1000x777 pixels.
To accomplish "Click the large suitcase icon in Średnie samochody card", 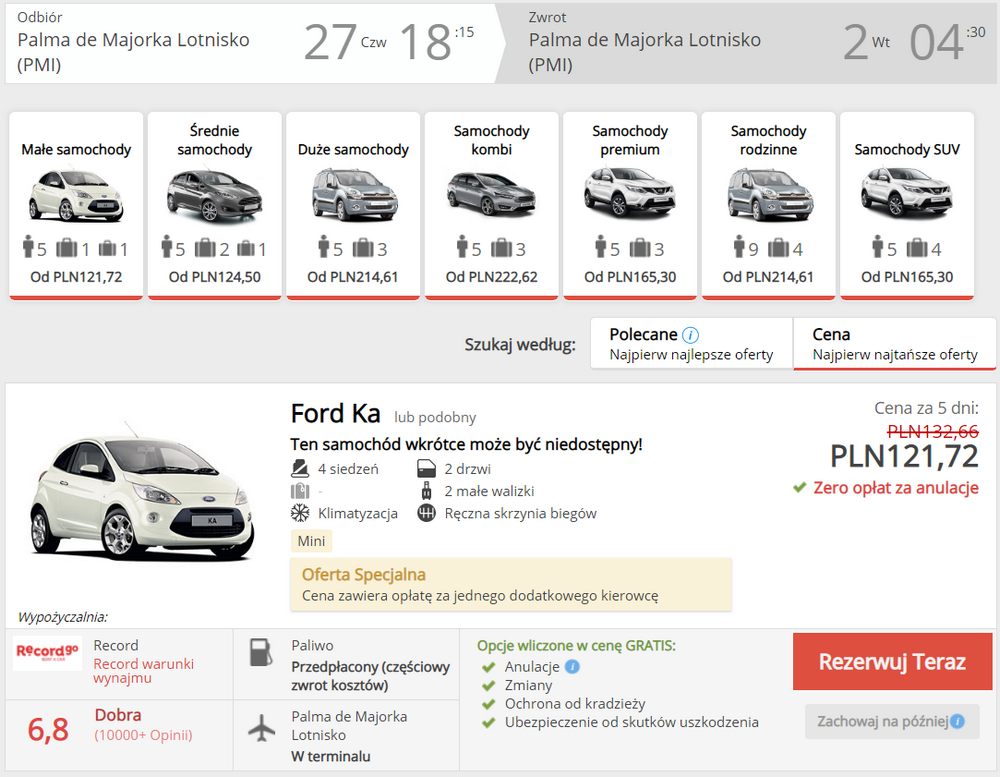I will 205,247.
